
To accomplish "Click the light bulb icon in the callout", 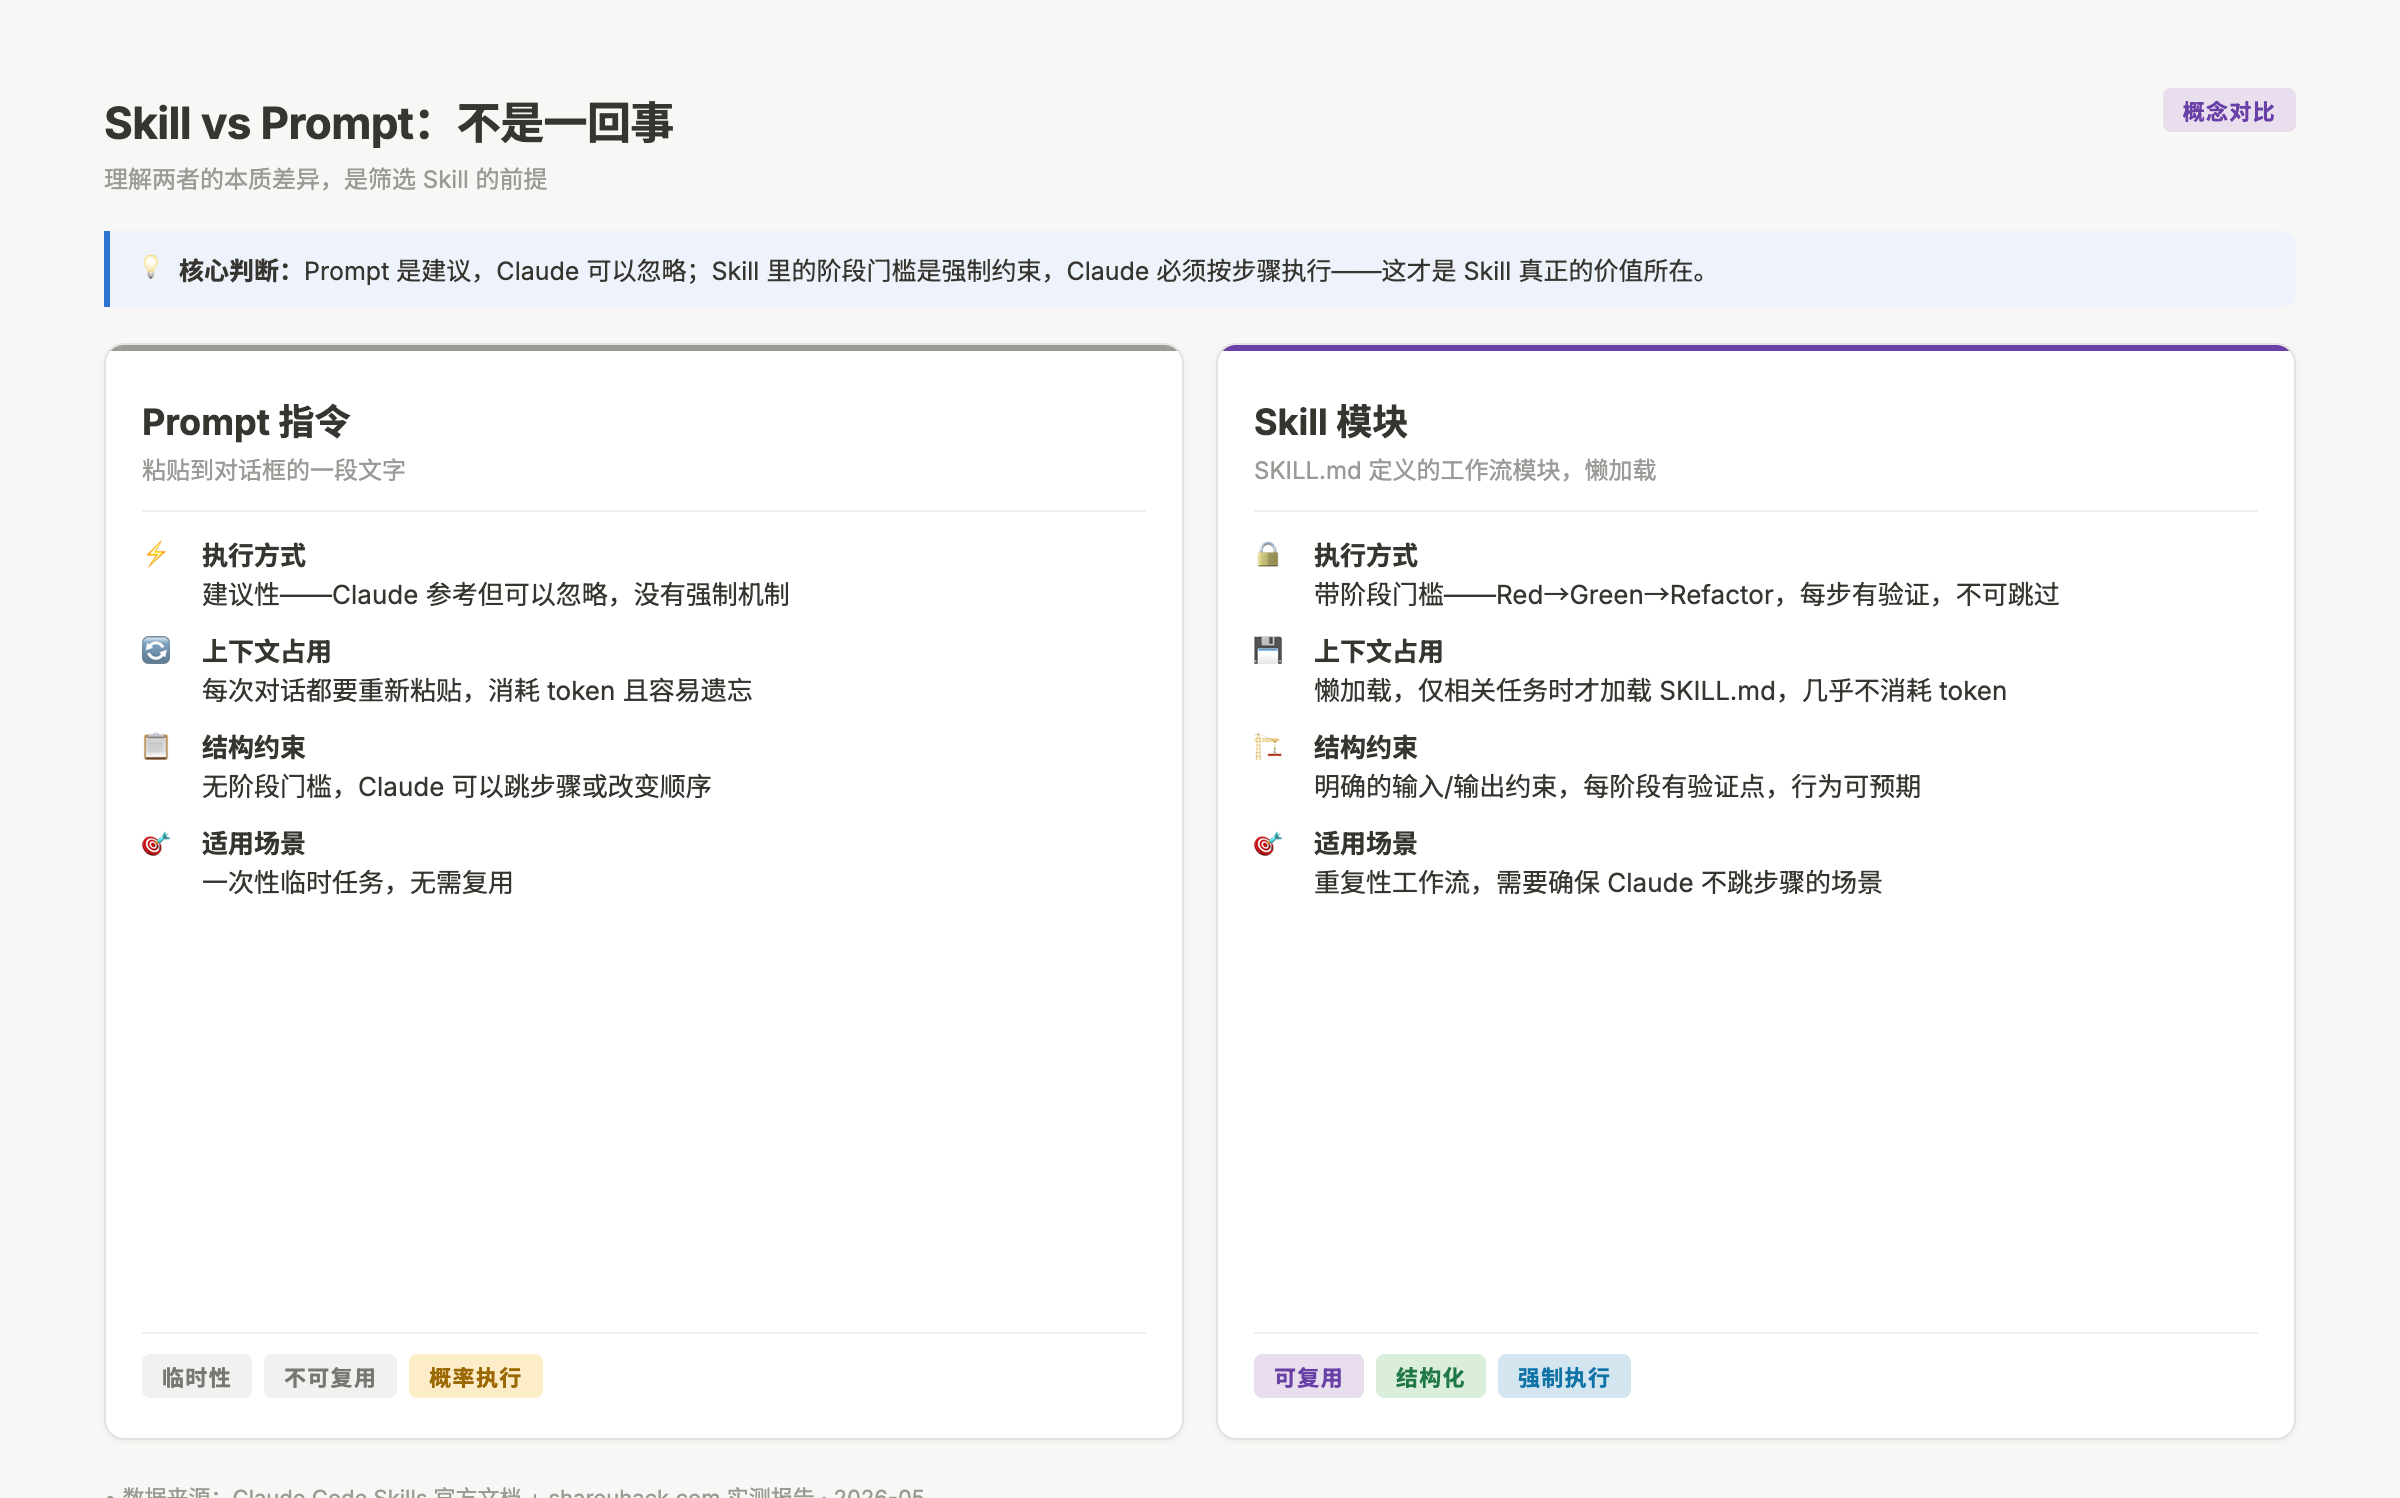I will point(151,268).
